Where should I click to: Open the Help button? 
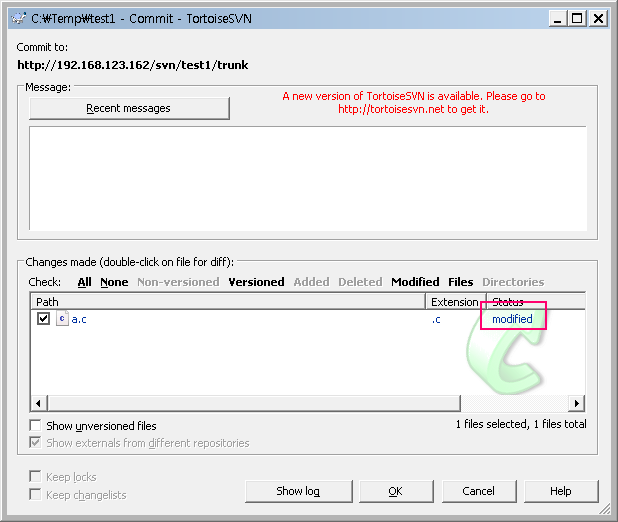[x=561, y=491]
